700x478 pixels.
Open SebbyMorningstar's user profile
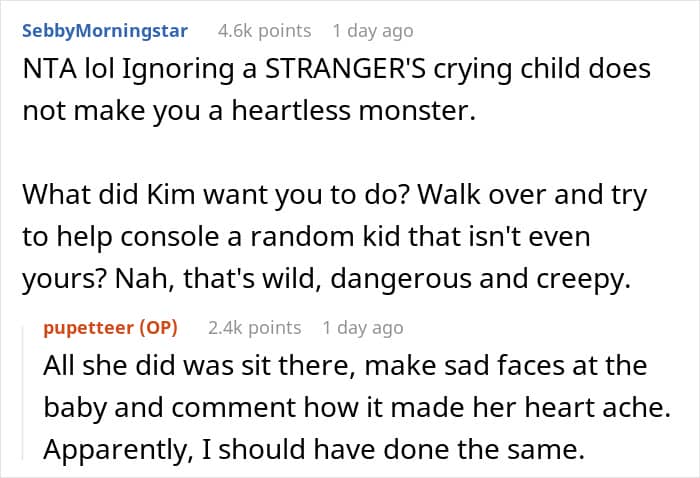point(104,30)
